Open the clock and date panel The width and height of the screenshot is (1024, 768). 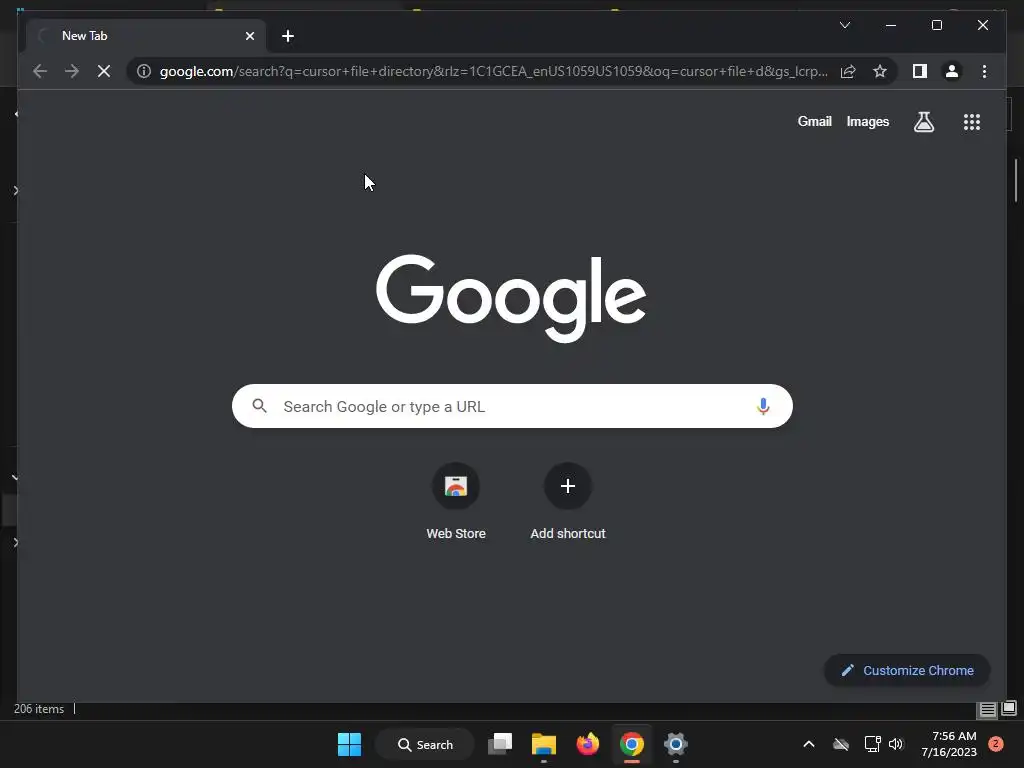(949, 744)
